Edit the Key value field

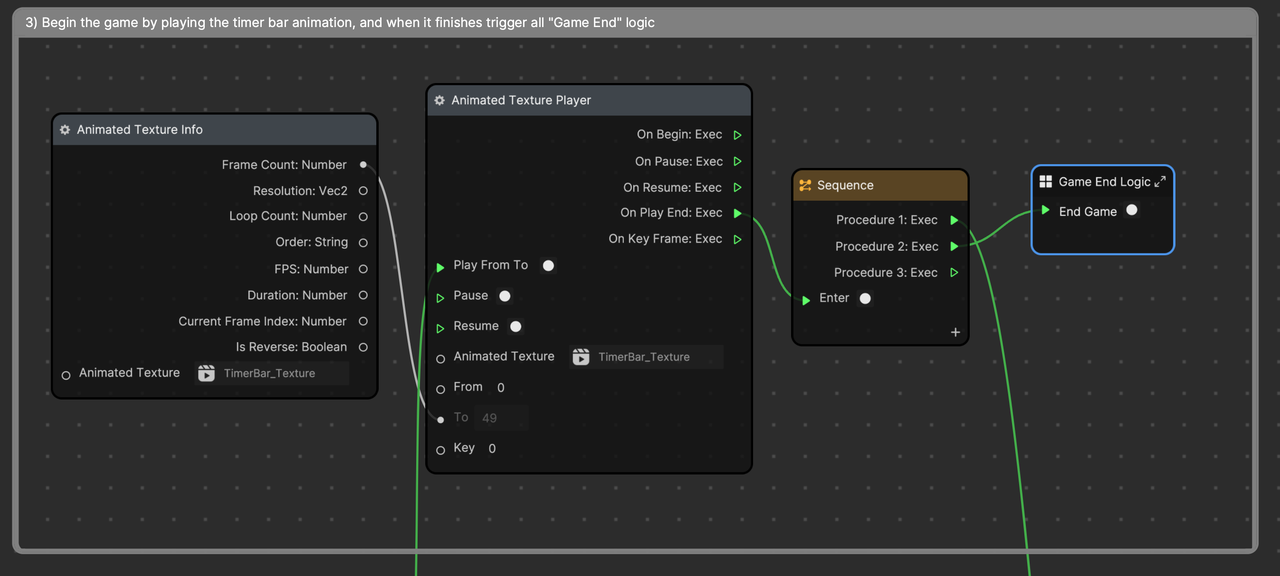click(492, 449)
